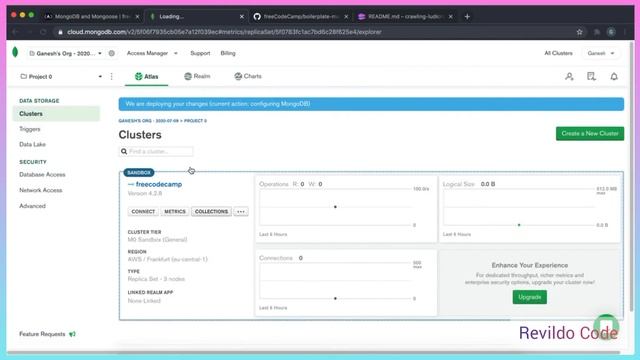Click the deploying changes banner

371,104
